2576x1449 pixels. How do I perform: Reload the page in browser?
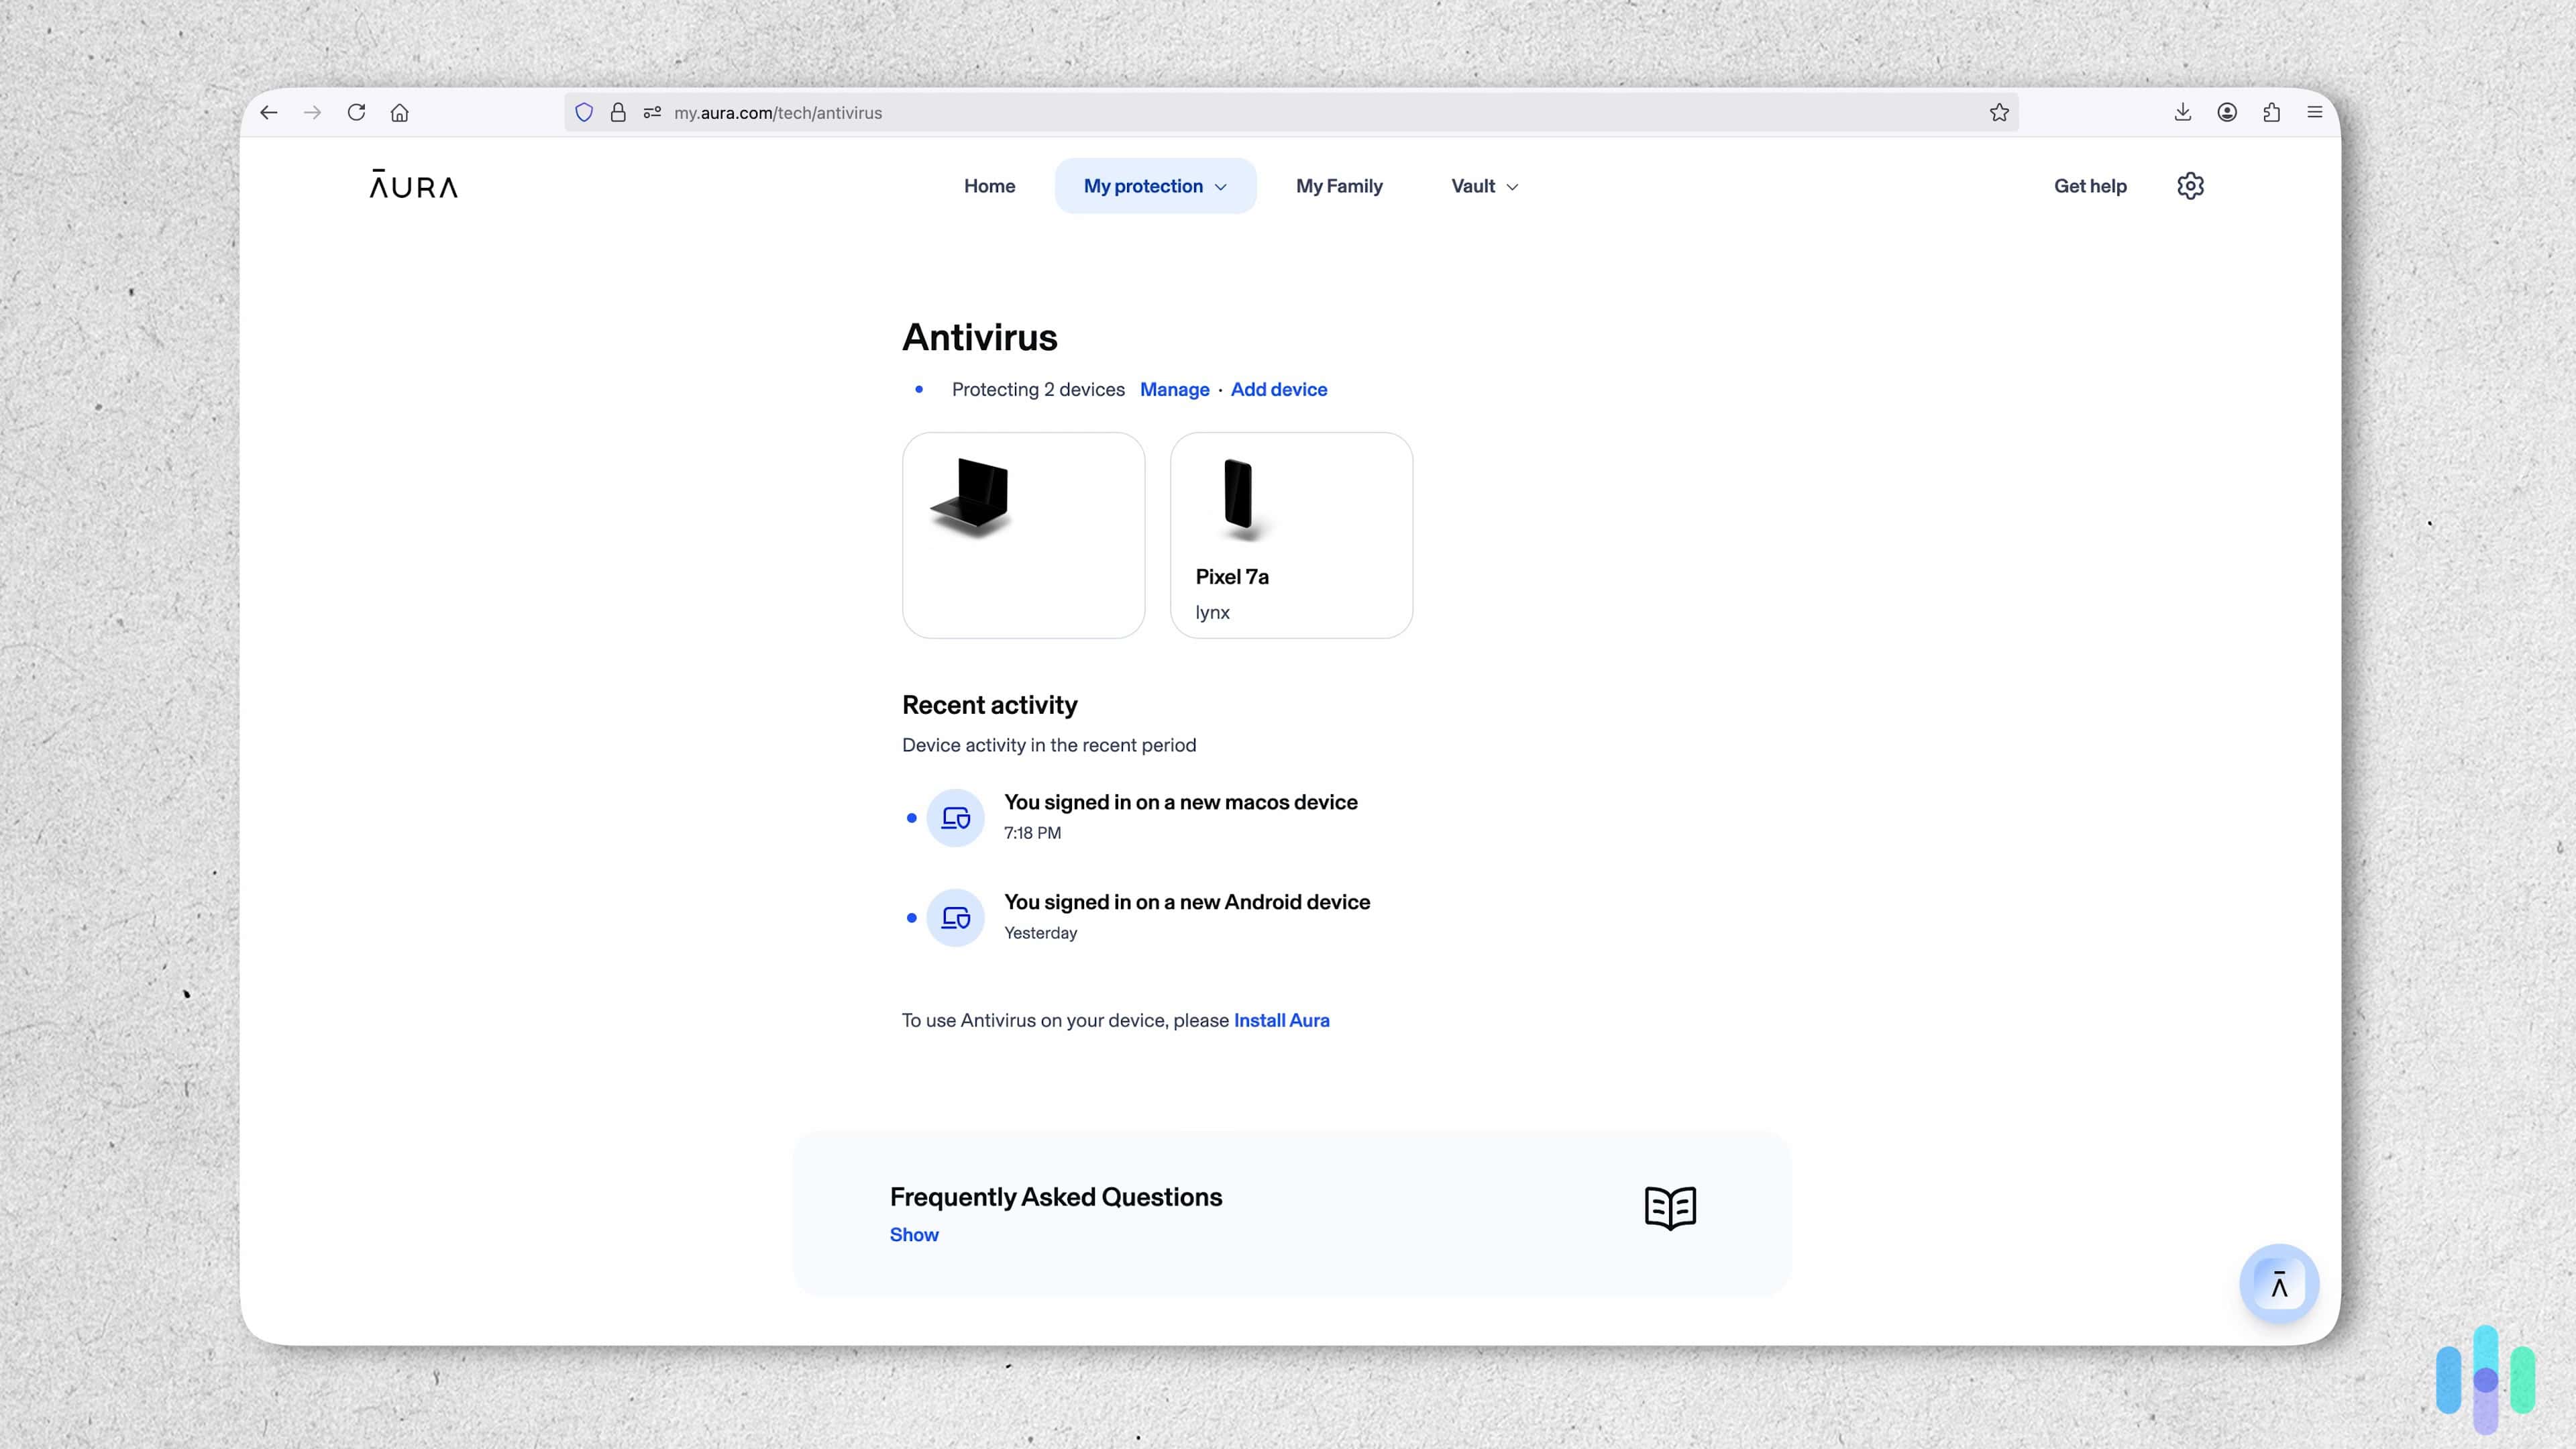356,113
